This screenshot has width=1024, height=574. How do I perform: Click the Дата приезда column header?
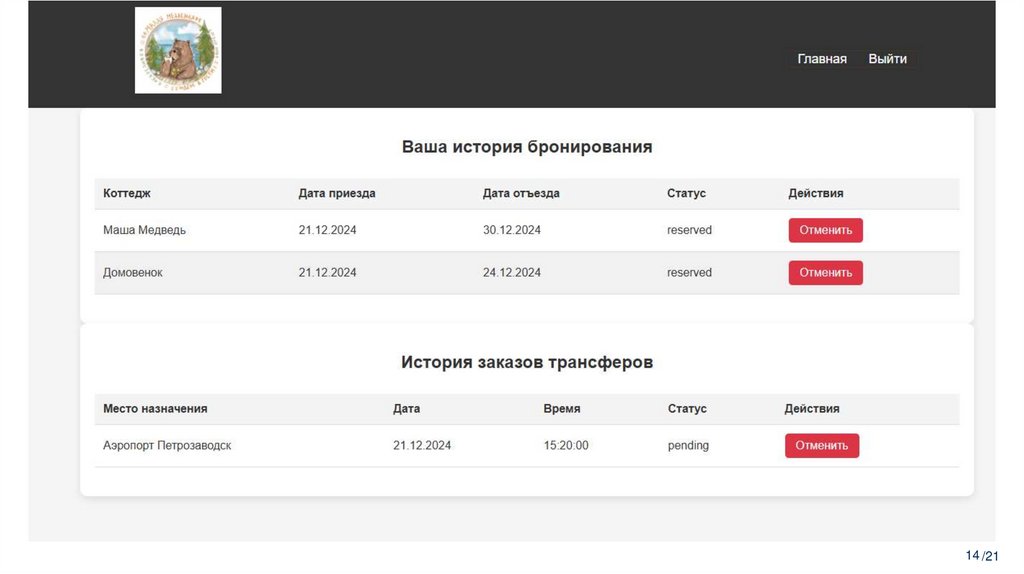(337, 193)
